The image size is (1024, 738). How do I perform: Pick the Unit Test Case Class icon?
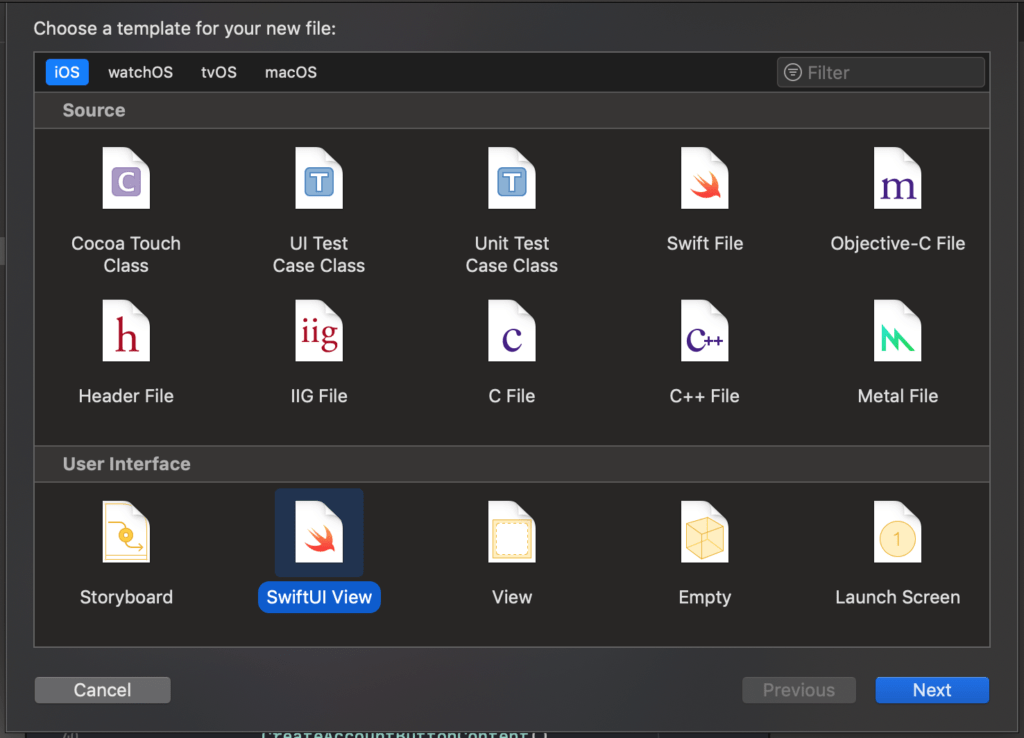512,178
